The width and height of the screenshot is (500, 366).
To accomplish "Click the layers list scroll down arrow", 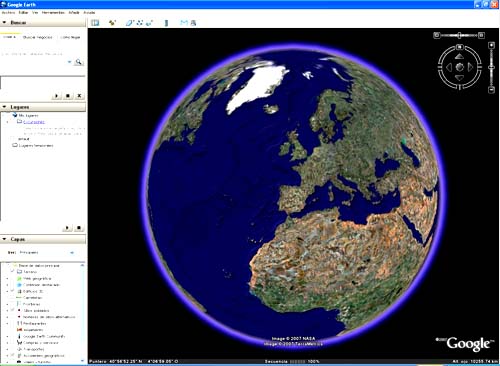I will coord(82,360).
